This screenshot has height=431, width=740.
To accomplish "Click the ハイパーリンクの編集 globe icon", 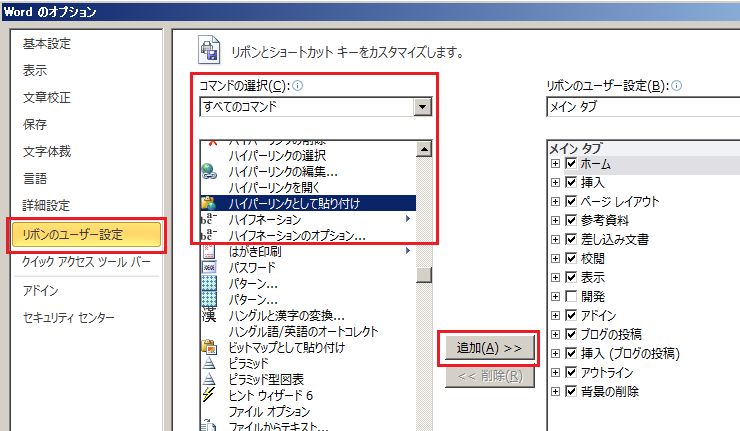I will pyautogui.click(x=209, y=172).
